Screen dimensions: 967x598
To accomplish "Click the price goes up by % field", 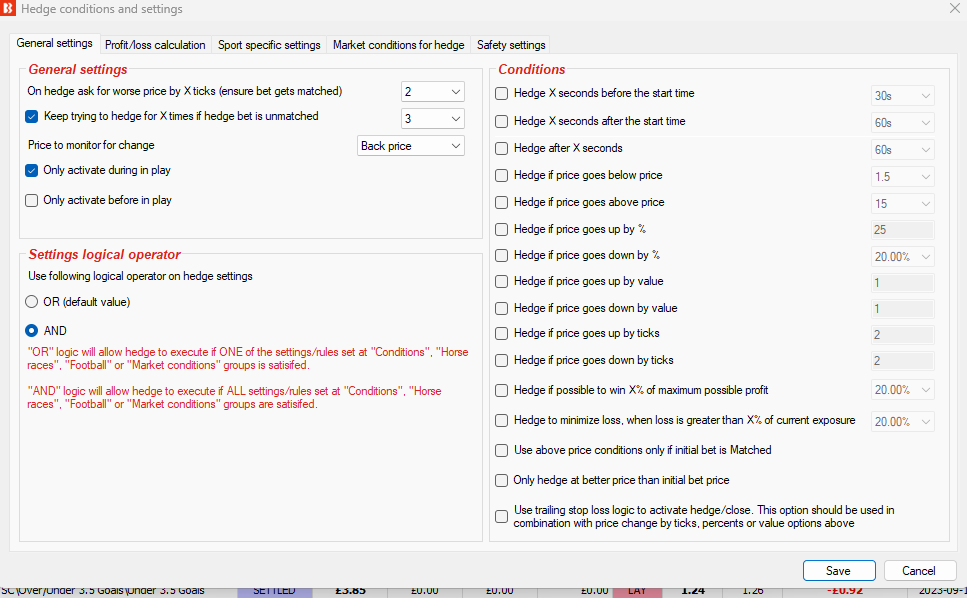I will pyautogui.click(x=902, y=230).
